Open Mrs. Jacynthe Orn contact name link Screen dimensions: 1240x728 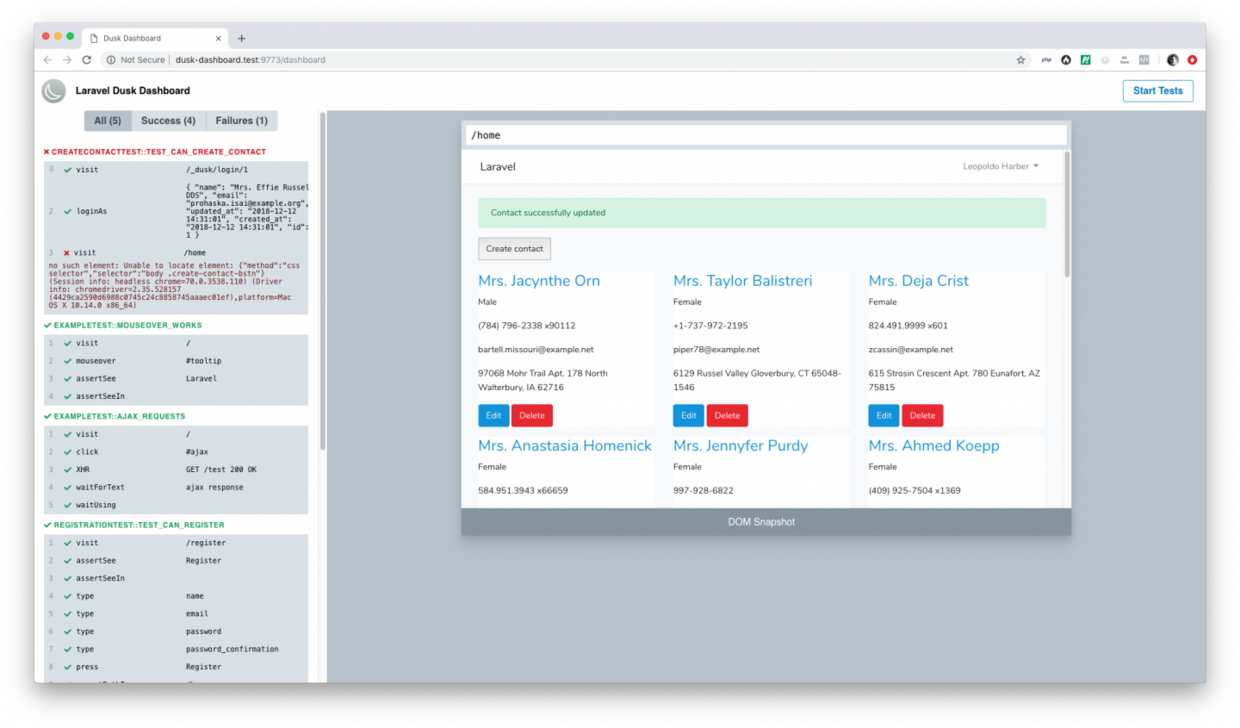539,281
